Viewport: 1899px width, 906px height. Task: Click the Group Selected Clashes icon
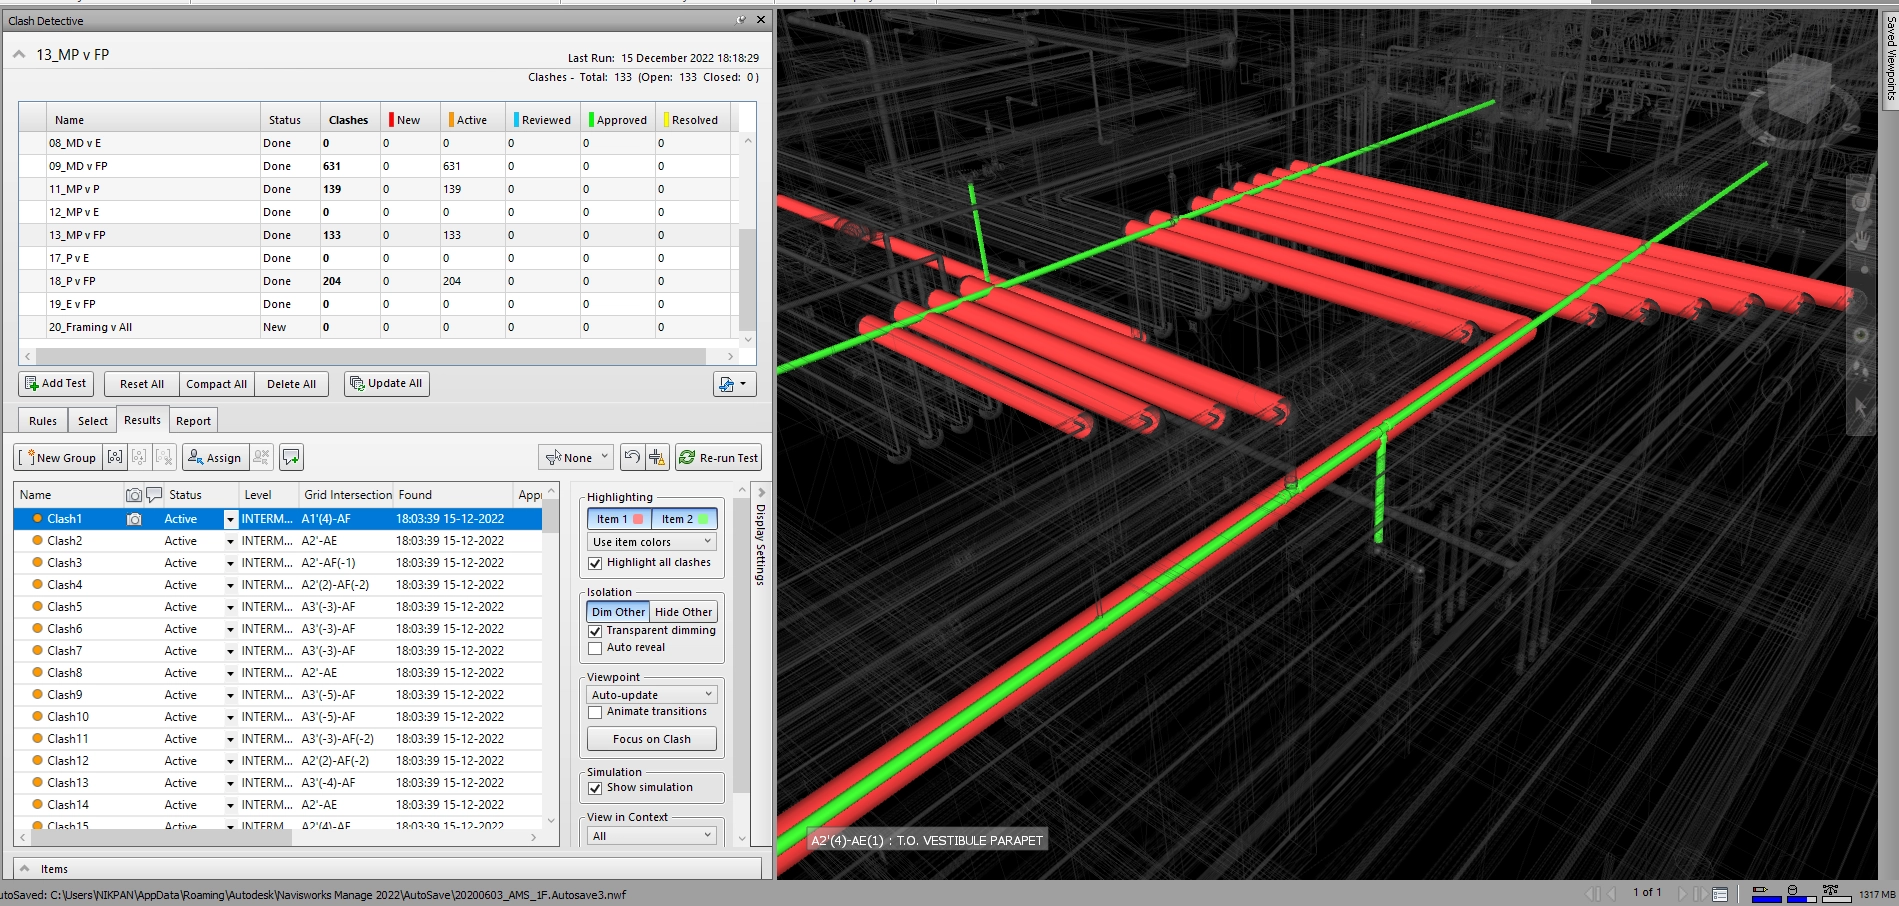point(115,458)
